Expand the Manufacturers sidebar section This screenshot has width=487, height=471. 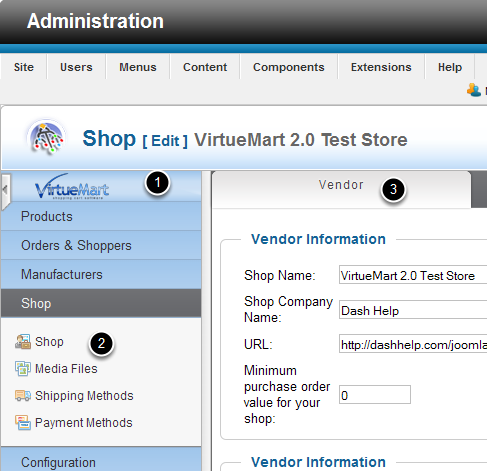[x=101, y=274]
